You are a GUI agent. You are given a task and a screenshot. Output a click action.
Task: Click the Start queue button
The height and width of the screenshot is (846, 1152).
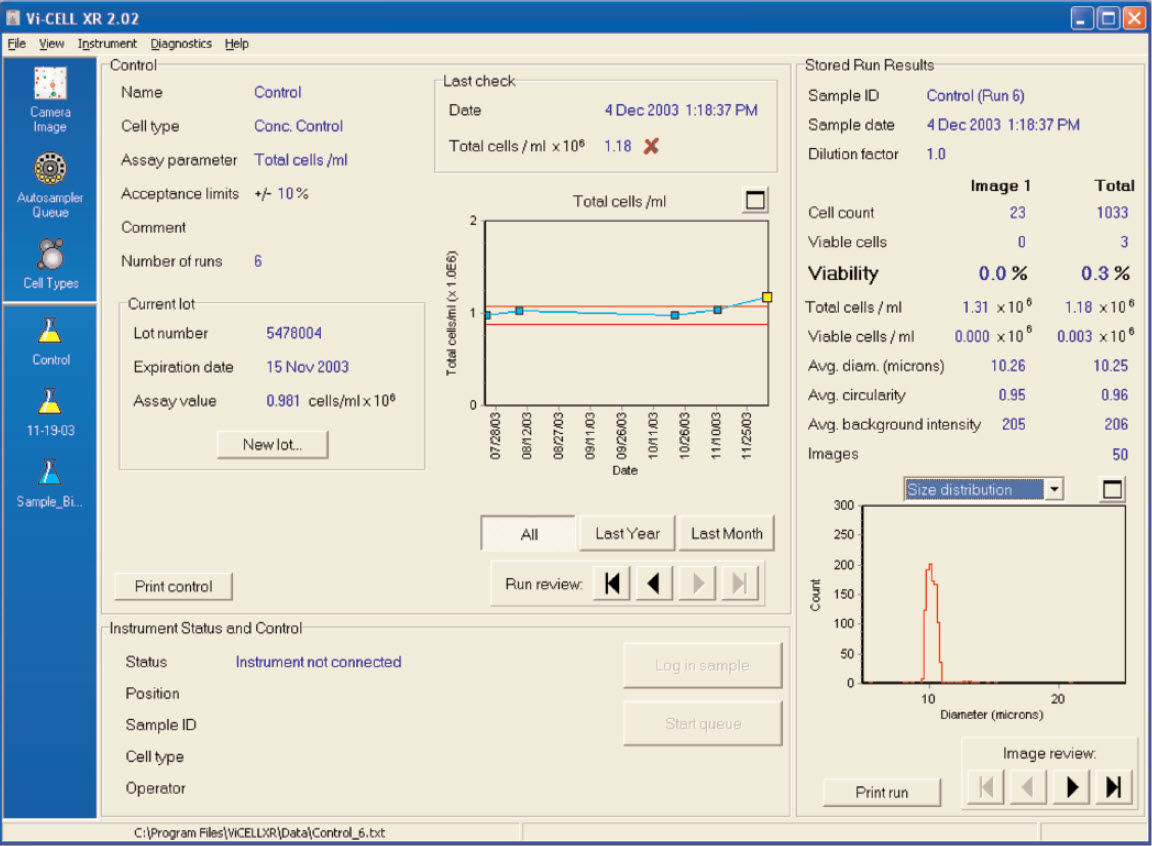tap(702, 723)
